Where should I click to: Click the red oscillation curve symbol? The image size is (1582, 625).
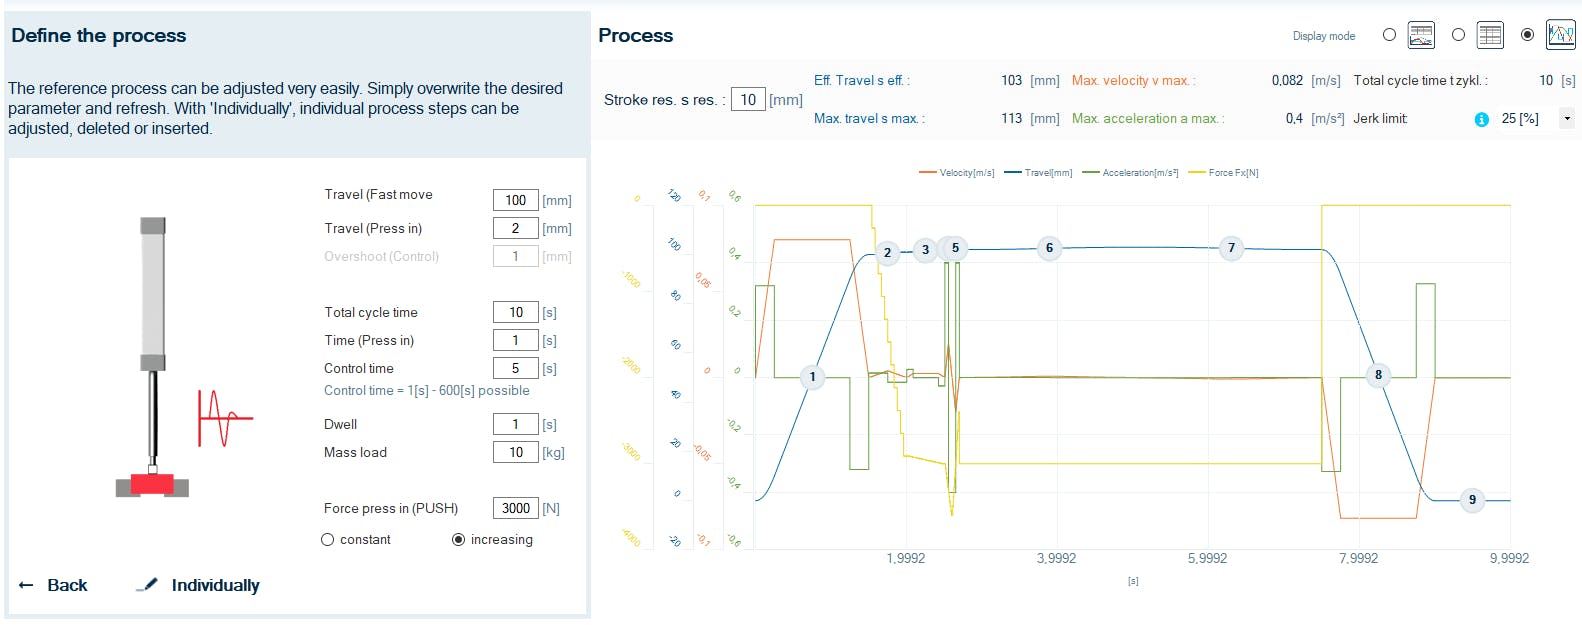[x=224, y=417]
